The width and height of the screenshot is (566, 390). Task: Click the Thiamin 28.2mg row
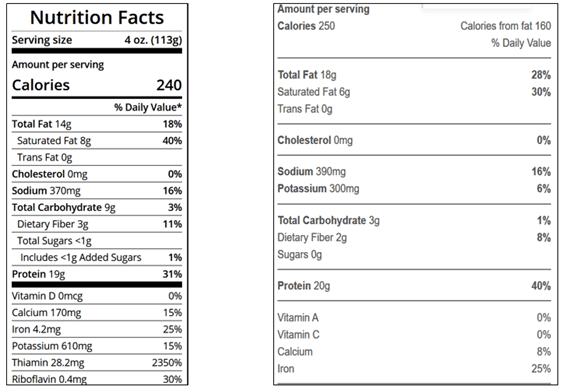click(97, 363)
